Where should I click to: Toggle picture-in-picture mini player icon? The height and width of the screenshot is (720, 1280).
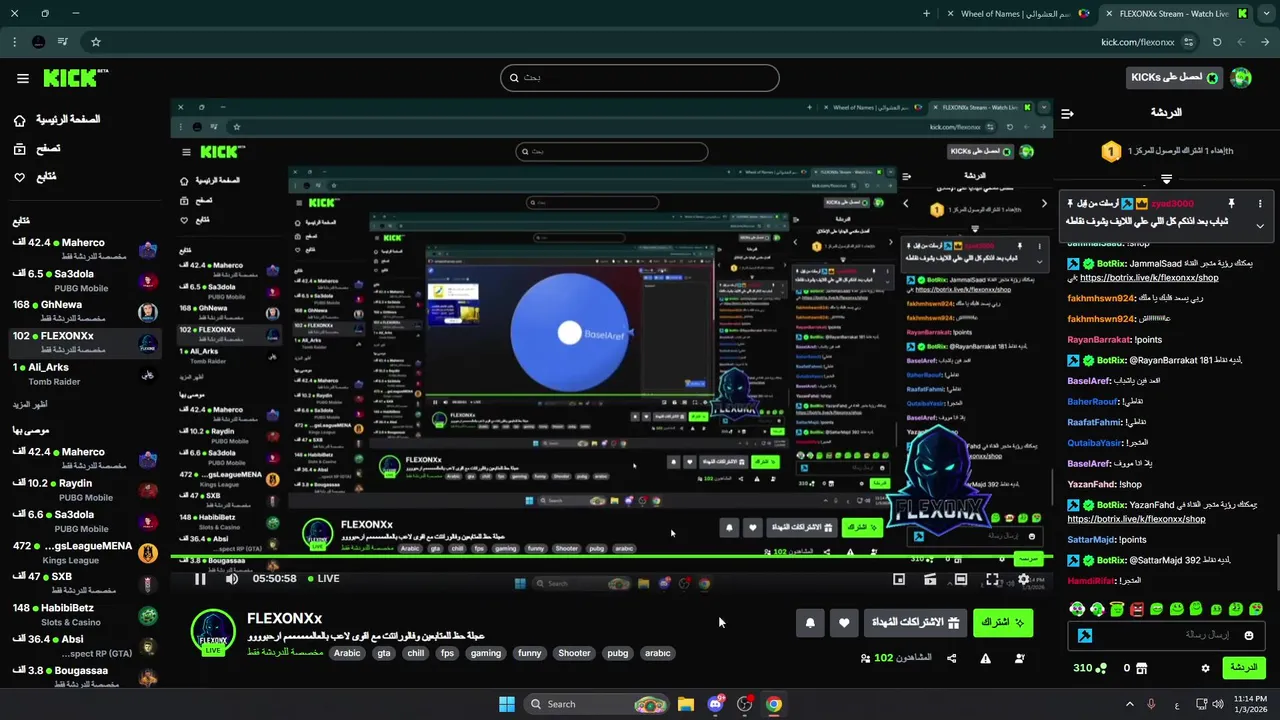tap(899, 578)
